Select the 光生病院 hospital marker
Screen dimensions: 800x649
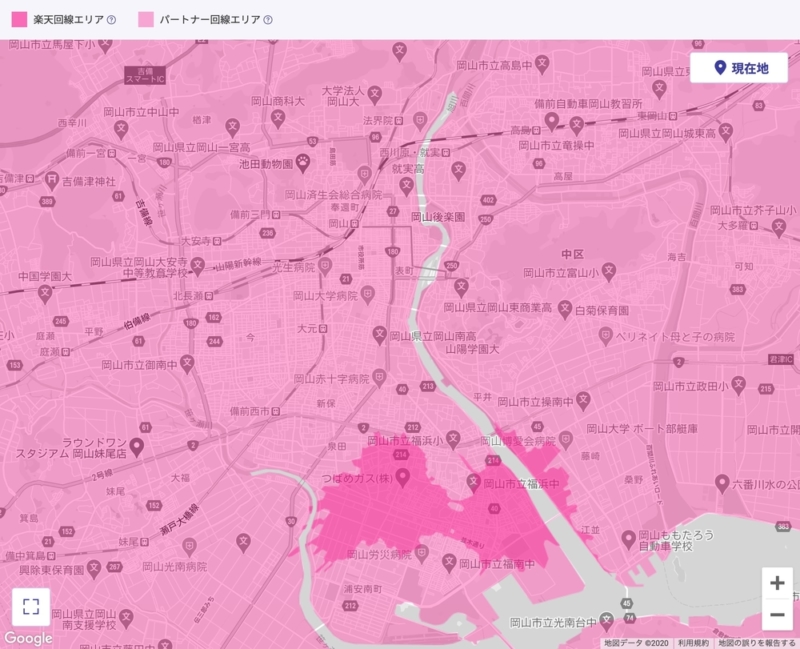[324, 265]
